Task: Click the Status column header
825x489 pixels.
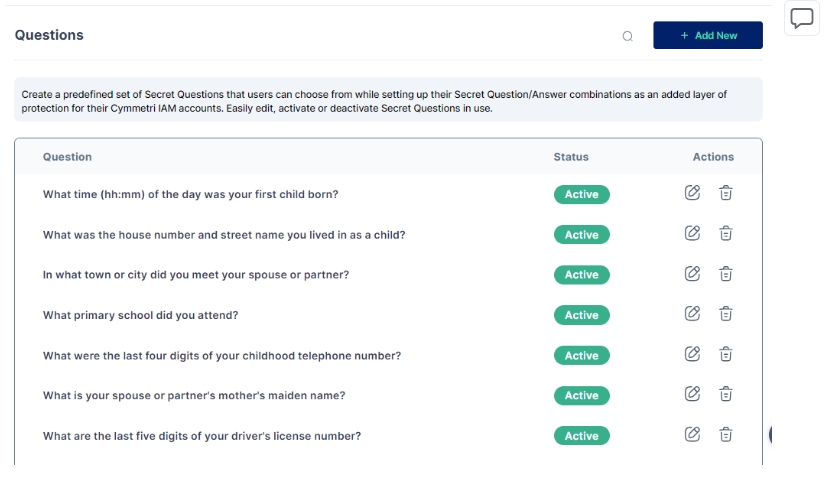Action: pos(571,157)
